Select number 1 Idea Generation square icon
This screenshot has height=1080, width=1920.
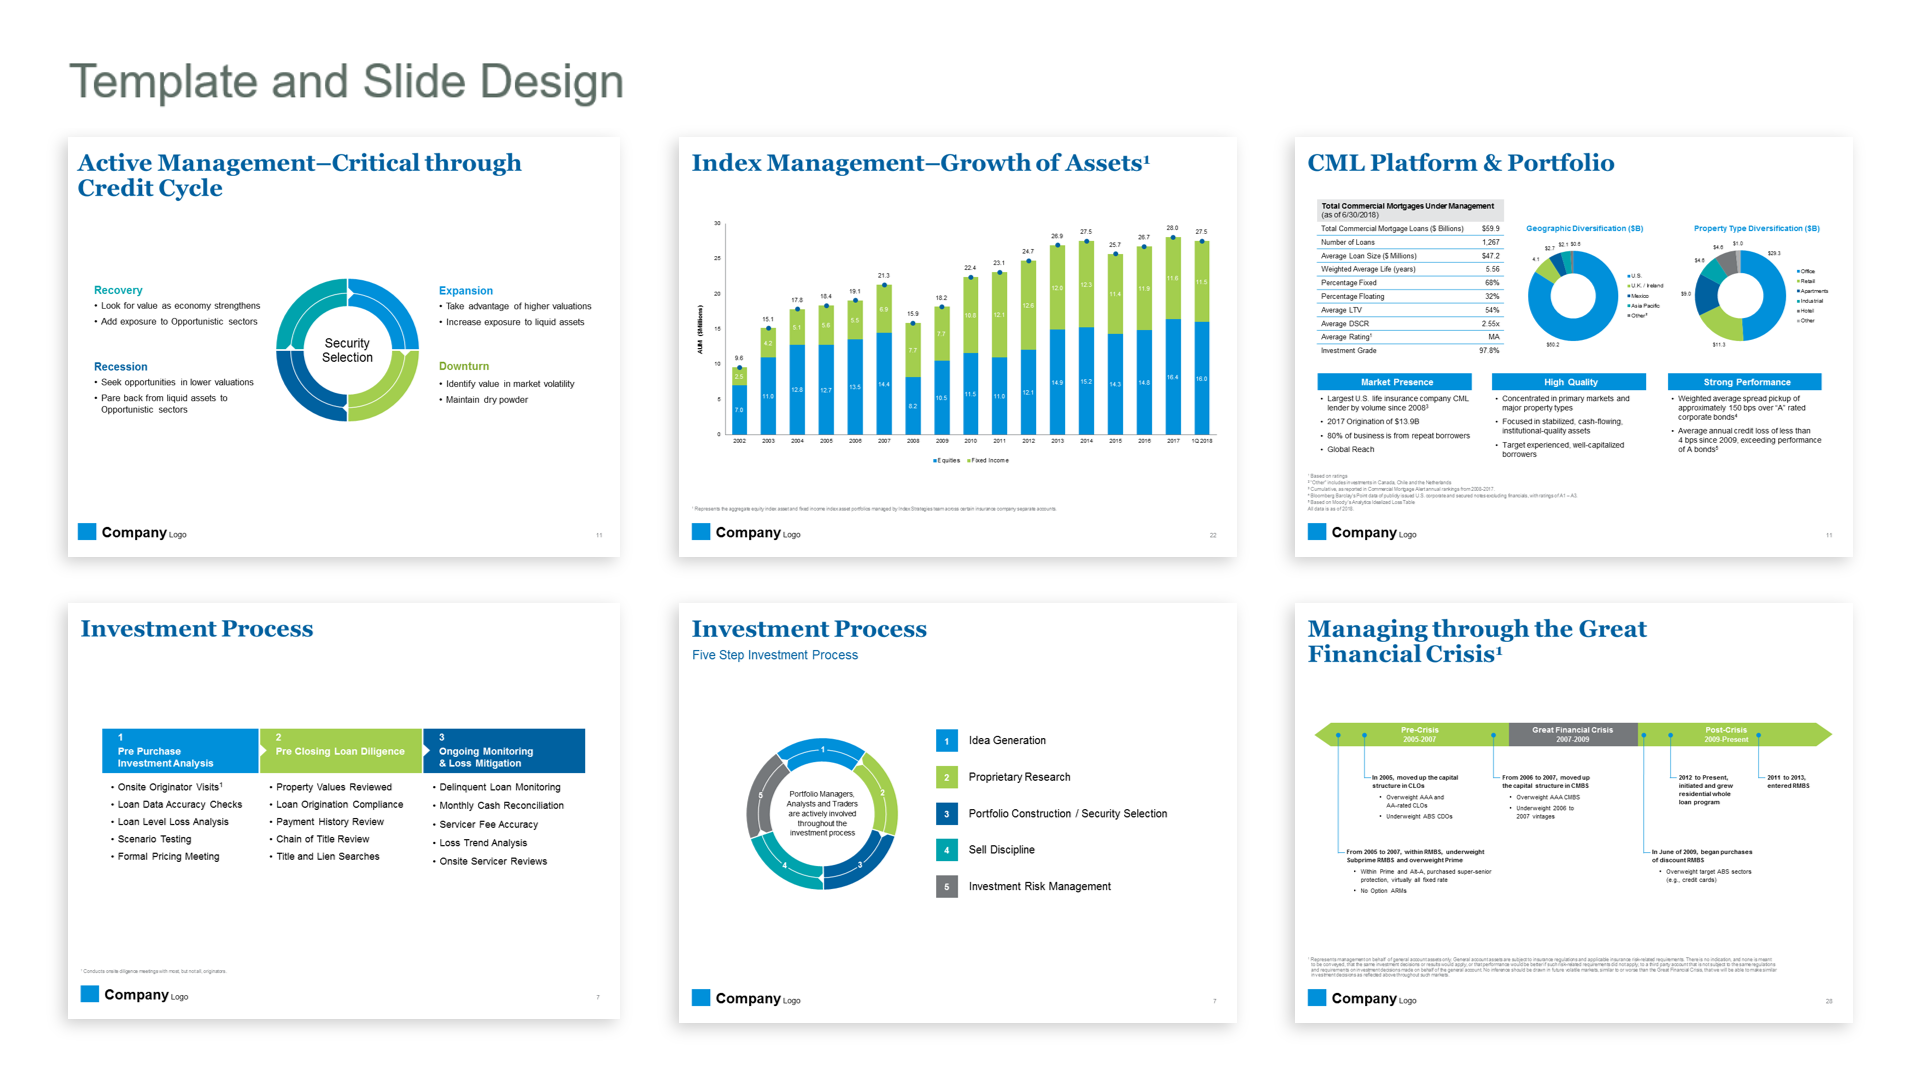coord(946,741)
